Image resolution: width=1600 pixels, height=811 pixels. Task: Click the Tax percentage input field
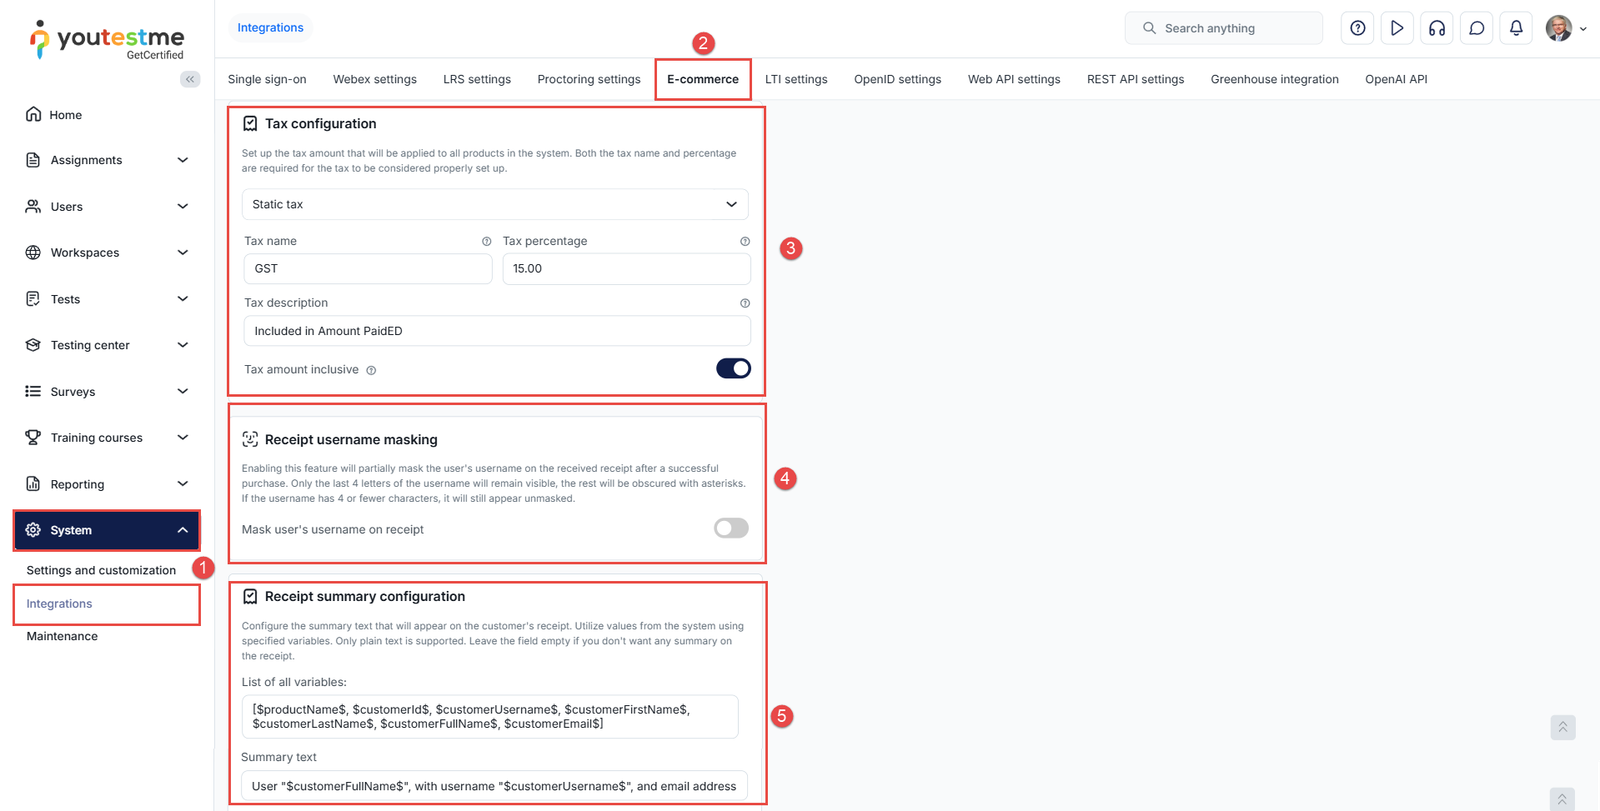coord(626,268)
